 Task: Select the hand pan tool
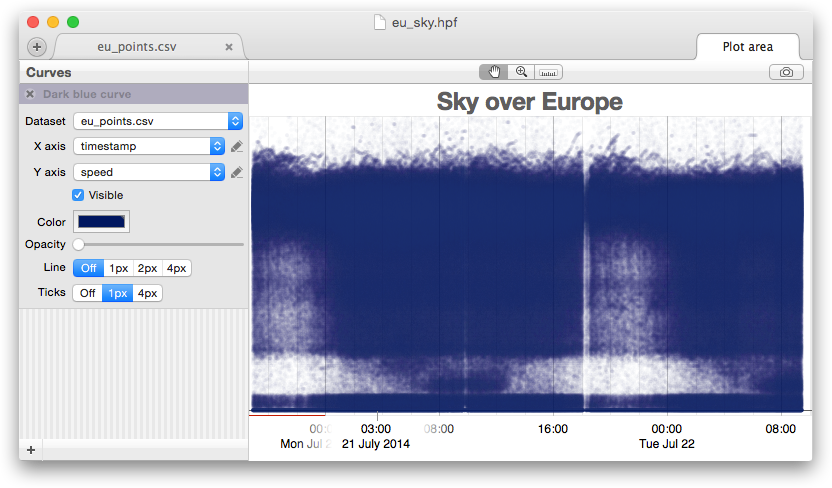tap(493, 72)
